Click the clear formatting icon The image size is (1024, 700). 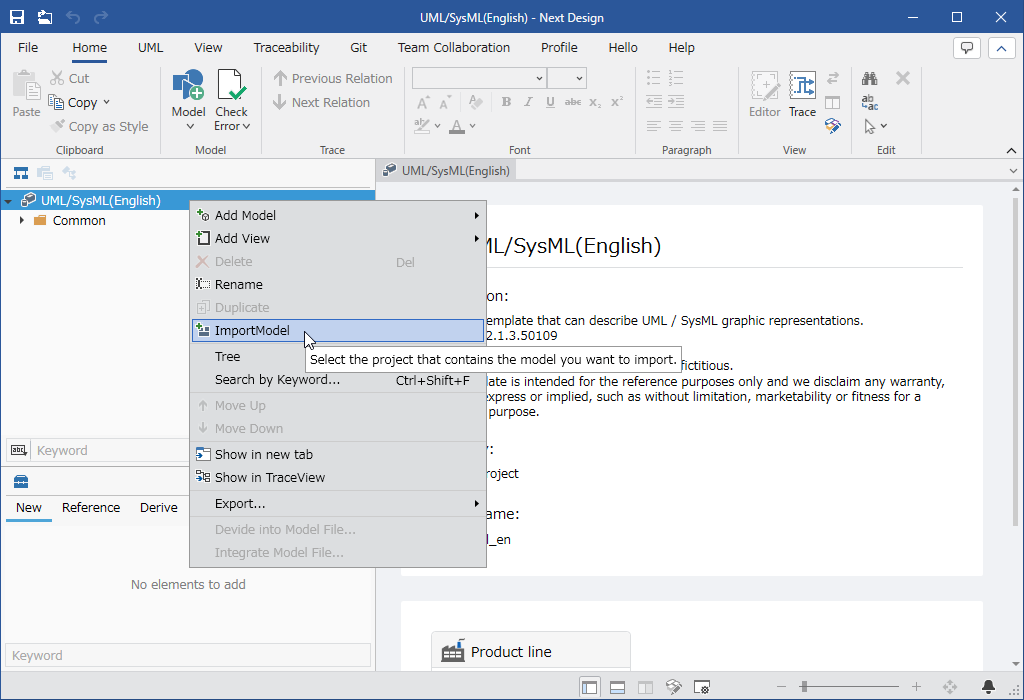475,102
